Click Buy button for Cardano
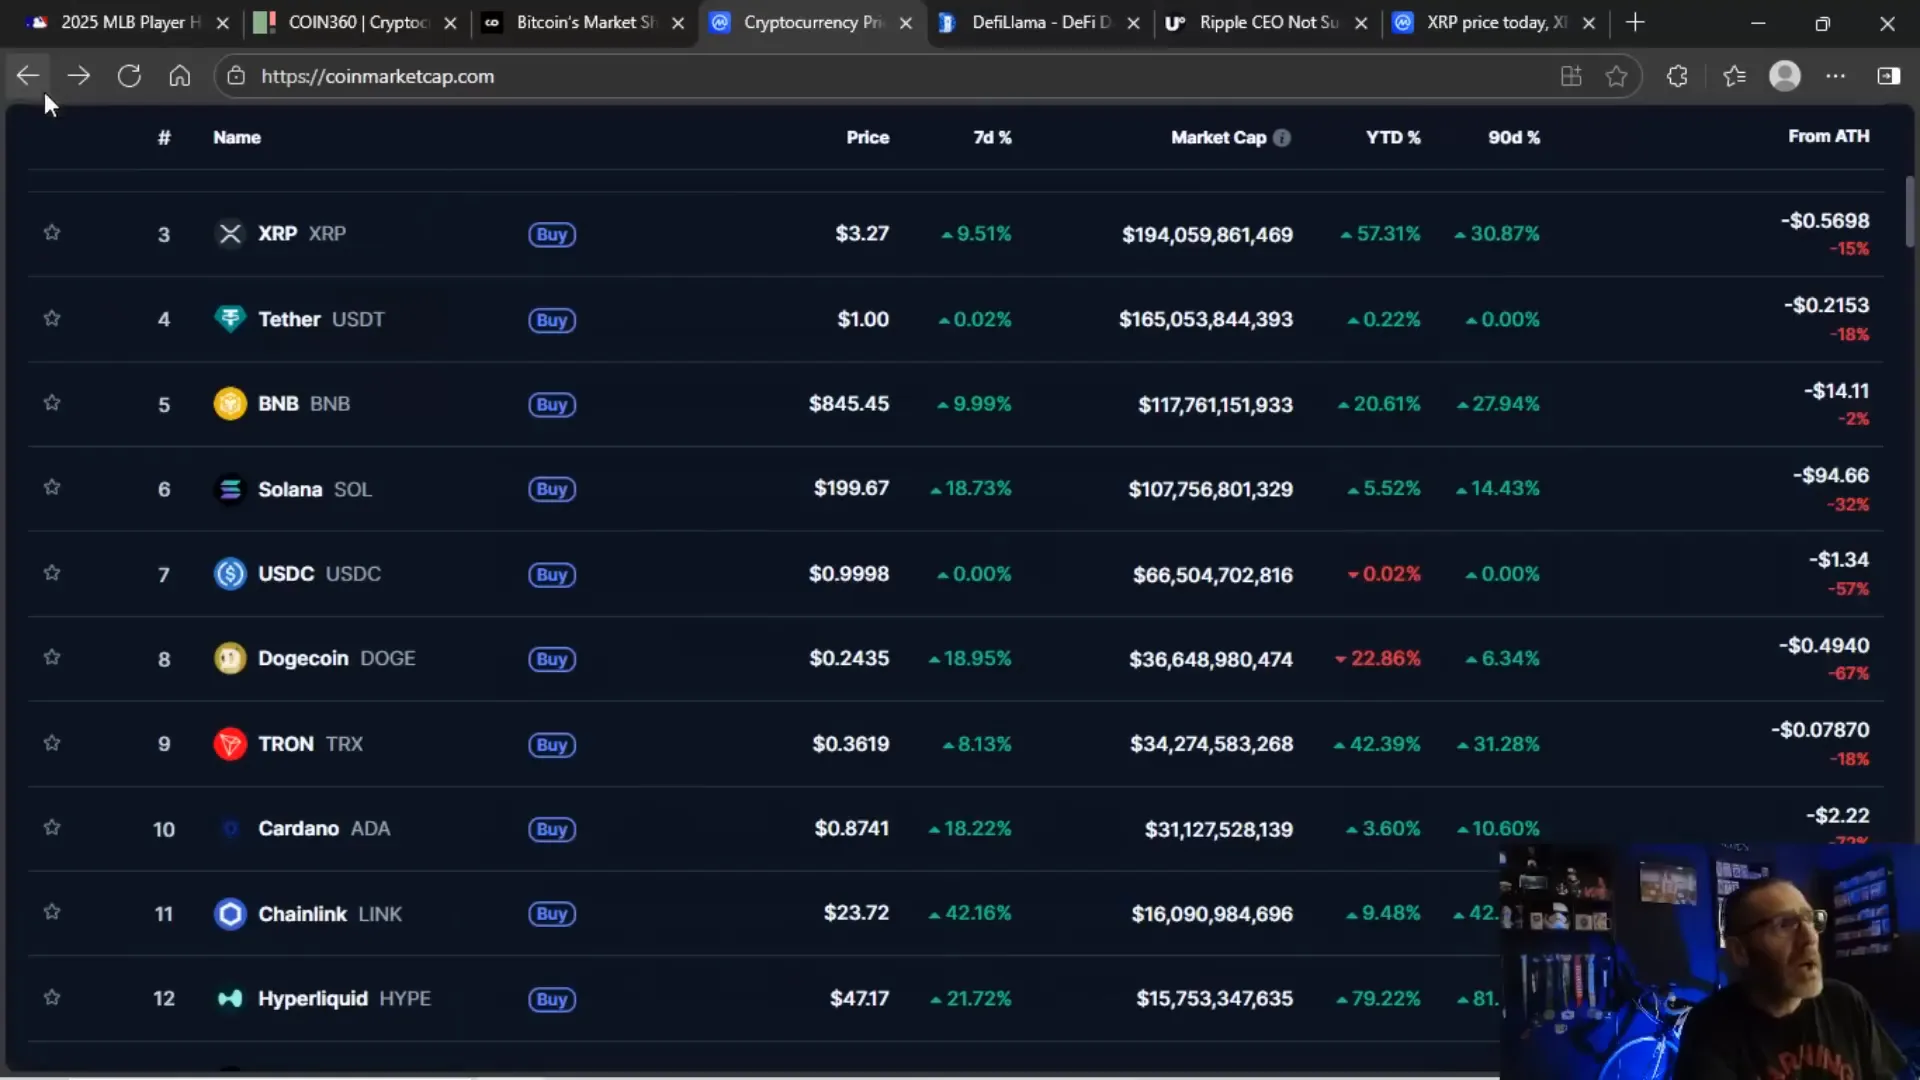 pyautogui.click(x=552, y=830)
